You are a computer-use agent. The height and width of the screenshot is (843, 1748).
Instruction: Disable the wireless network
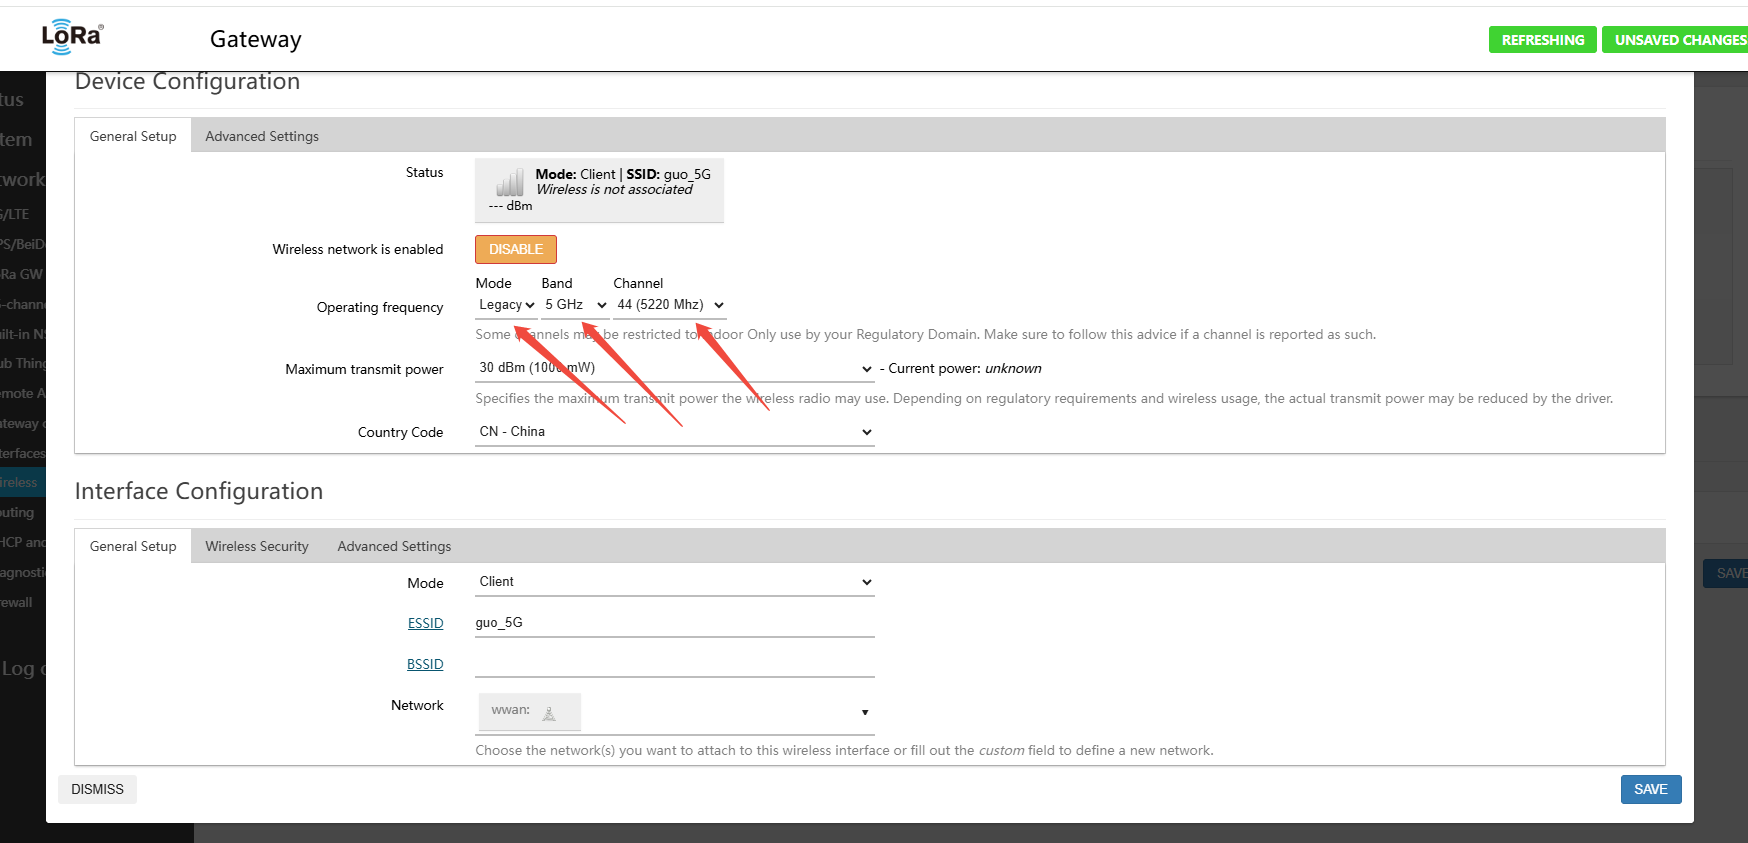pyautogui.click(x=515, y=249)
